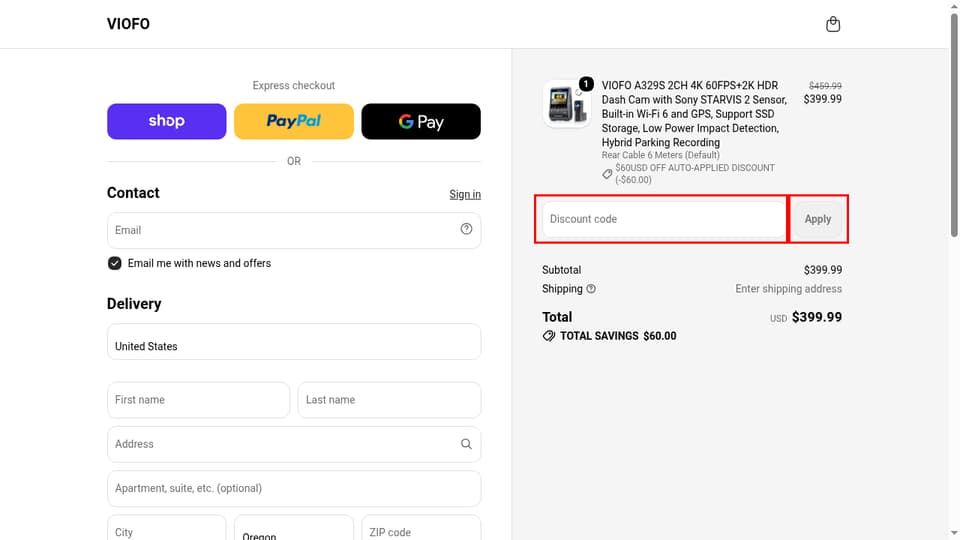
Task: Focus the Address input field
Action: coord(294,444)
